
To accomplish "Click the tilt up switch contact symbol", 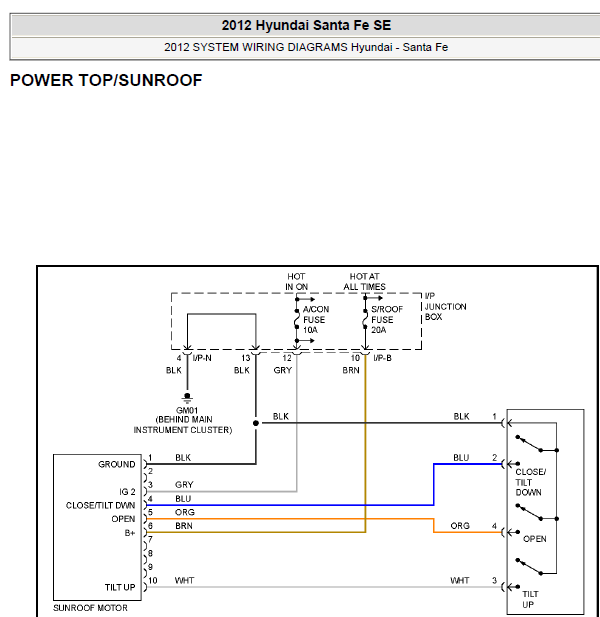I will pyautogui.click(x=531, y=567).
